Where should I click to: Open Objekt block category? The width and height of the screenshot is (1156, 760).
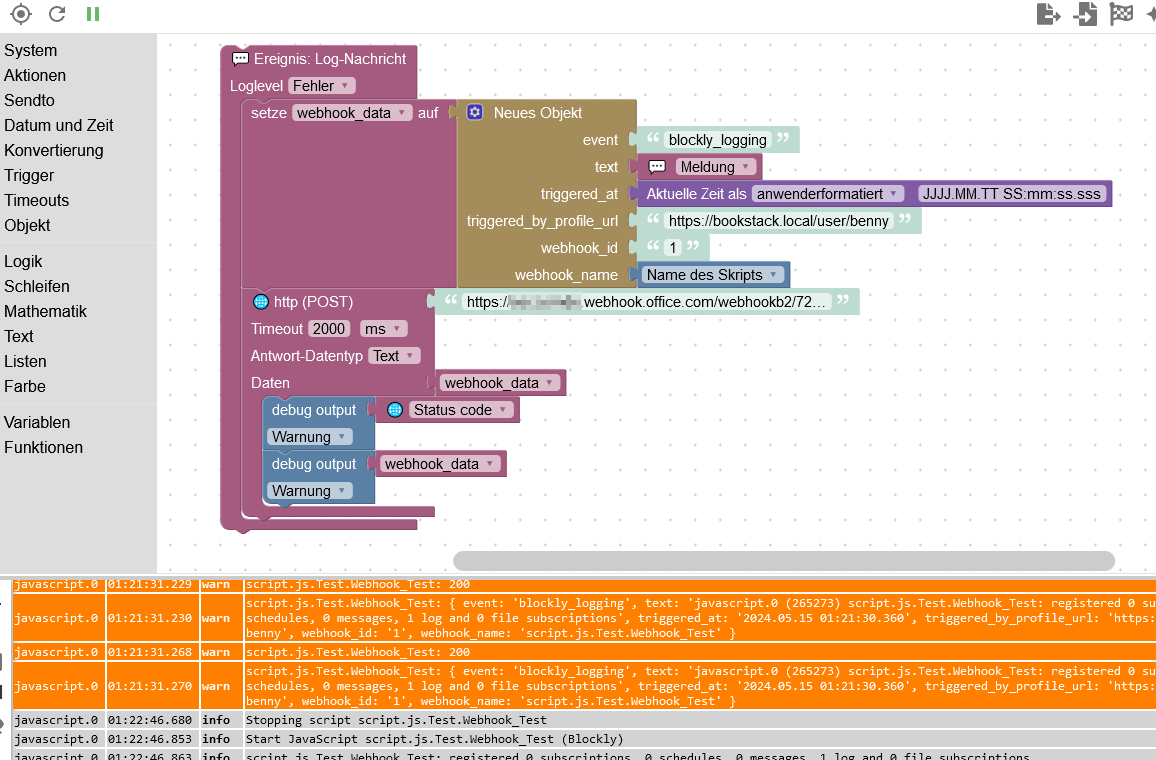point(27,226)
